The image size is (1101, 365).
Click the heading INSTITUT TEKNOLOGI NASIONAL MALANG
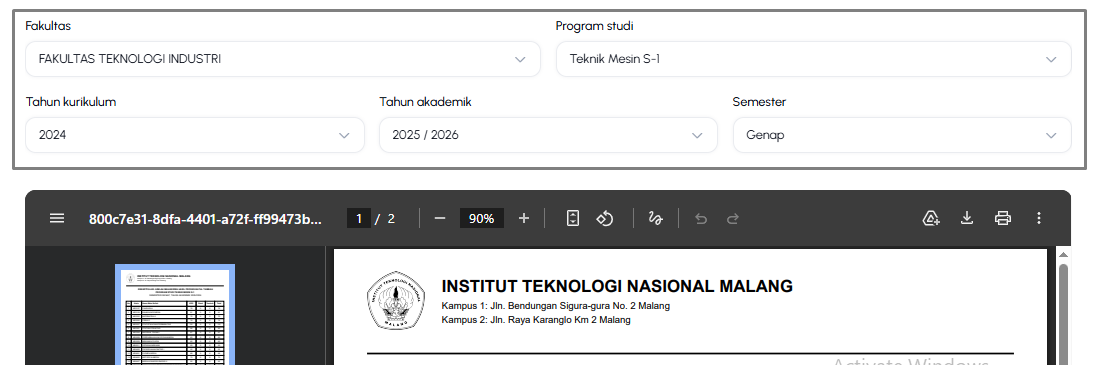pos(617,286)
